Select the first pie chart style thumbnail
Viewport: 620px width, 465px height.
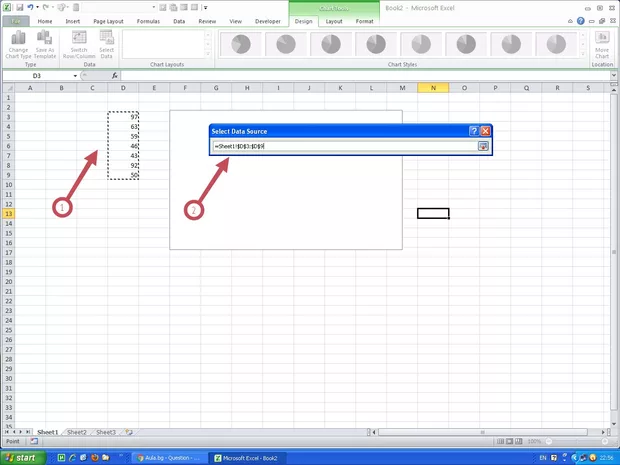240,44
